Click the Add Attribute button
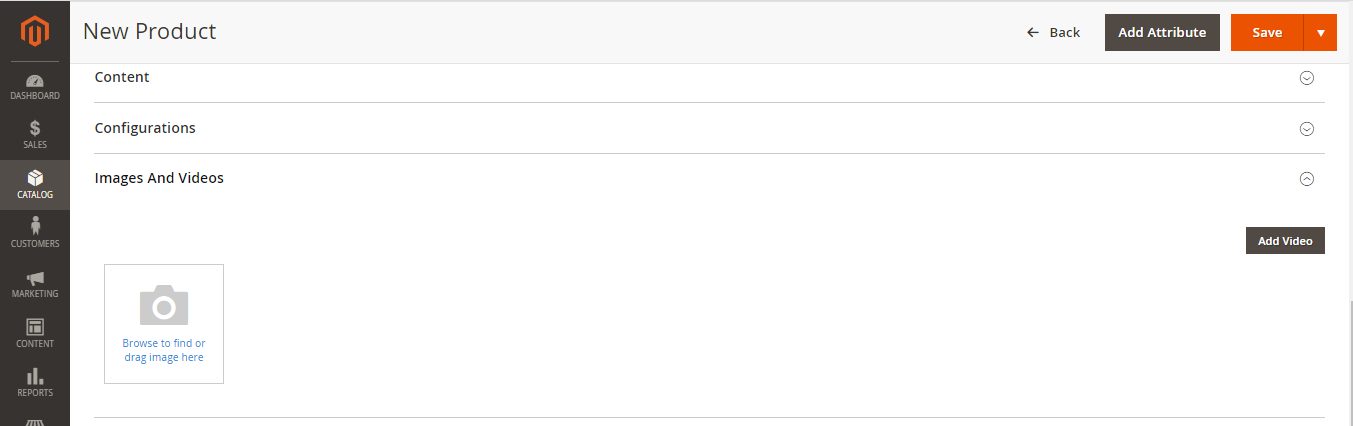1353x426 pixels. [x=1162, y=32]
